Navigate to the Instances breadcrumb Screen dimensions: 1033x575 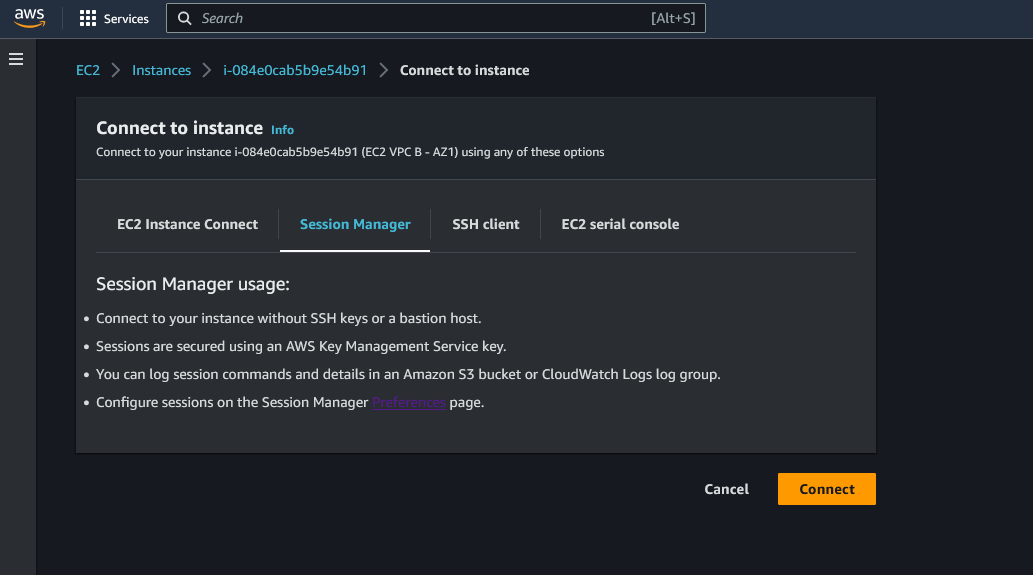click(x=161, y=70)
